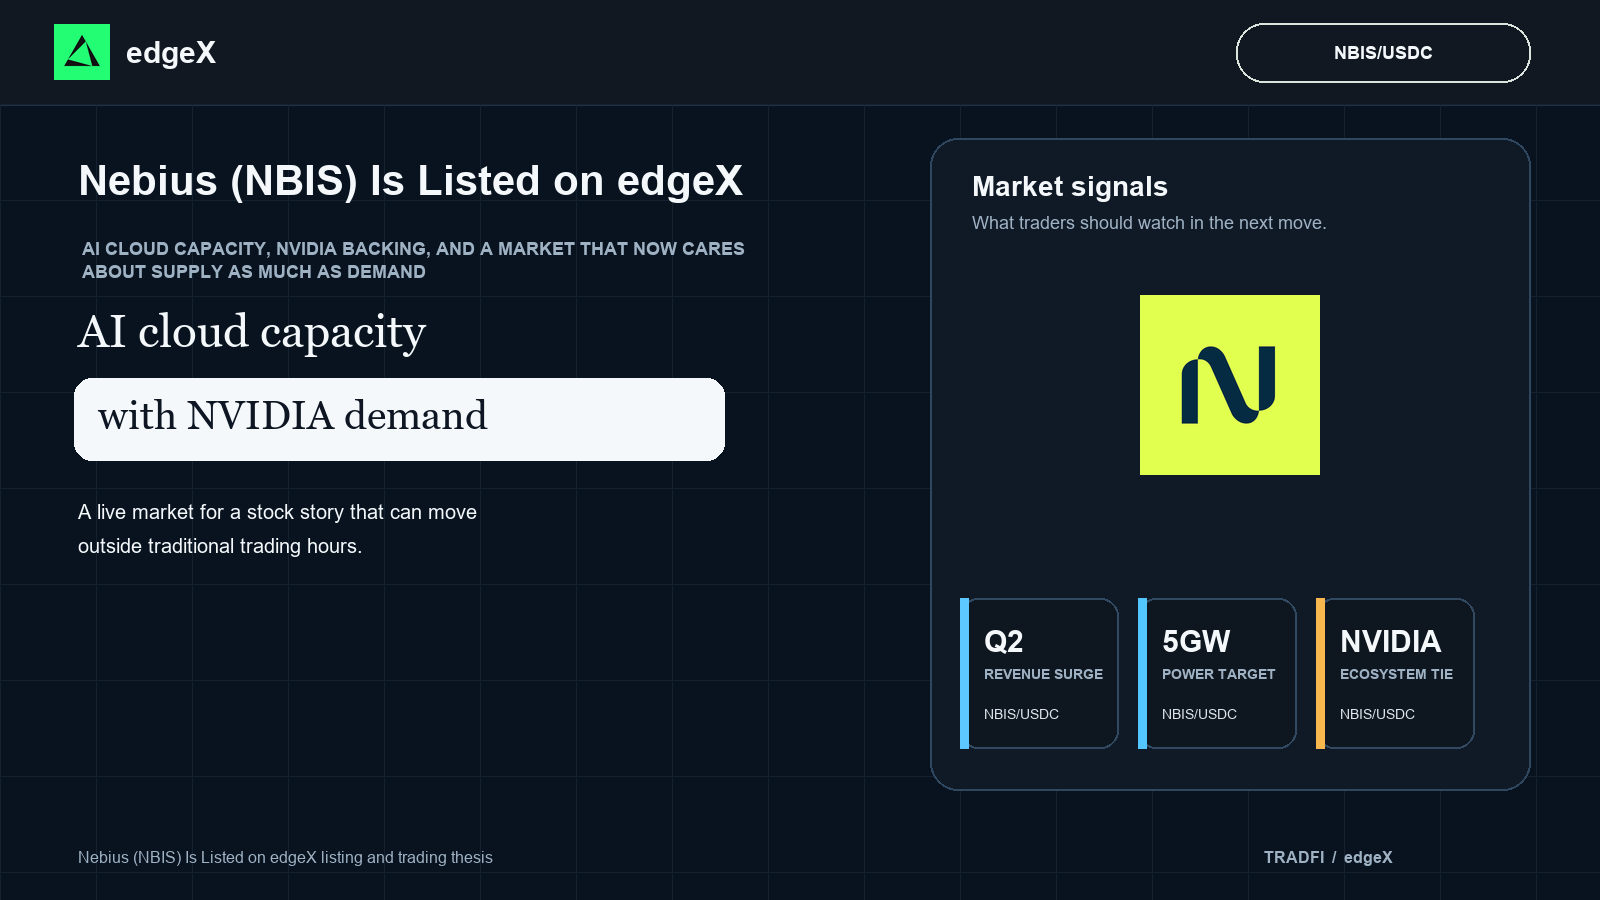This screenshot has height=900, width=1600.
Task: Select the 5GW Power Target card
Action: coord(1217,673)
